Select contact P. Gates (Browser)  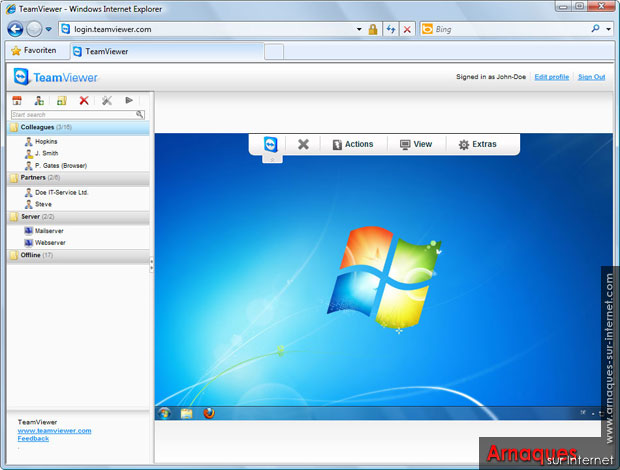pyautogui.click(x=61, y=166)
